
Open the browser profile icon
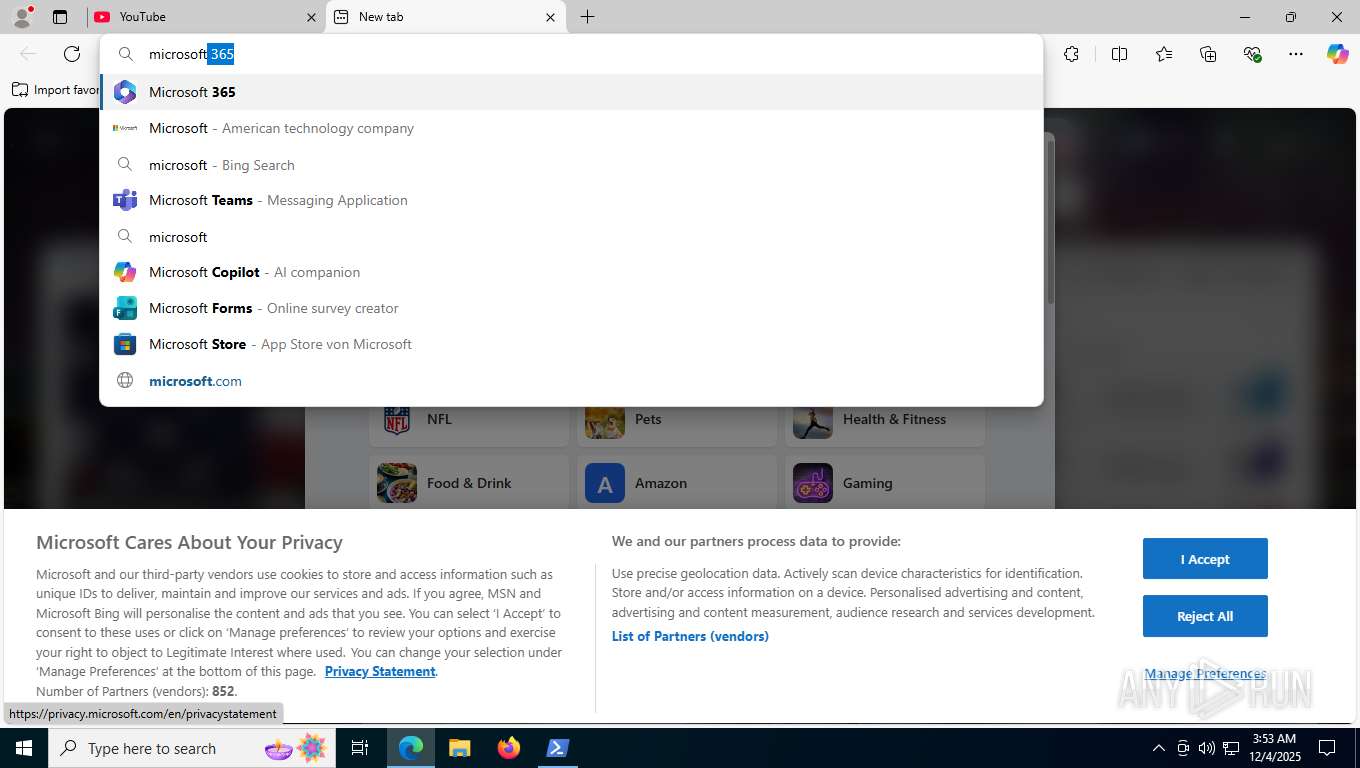[x=22, y=17]
